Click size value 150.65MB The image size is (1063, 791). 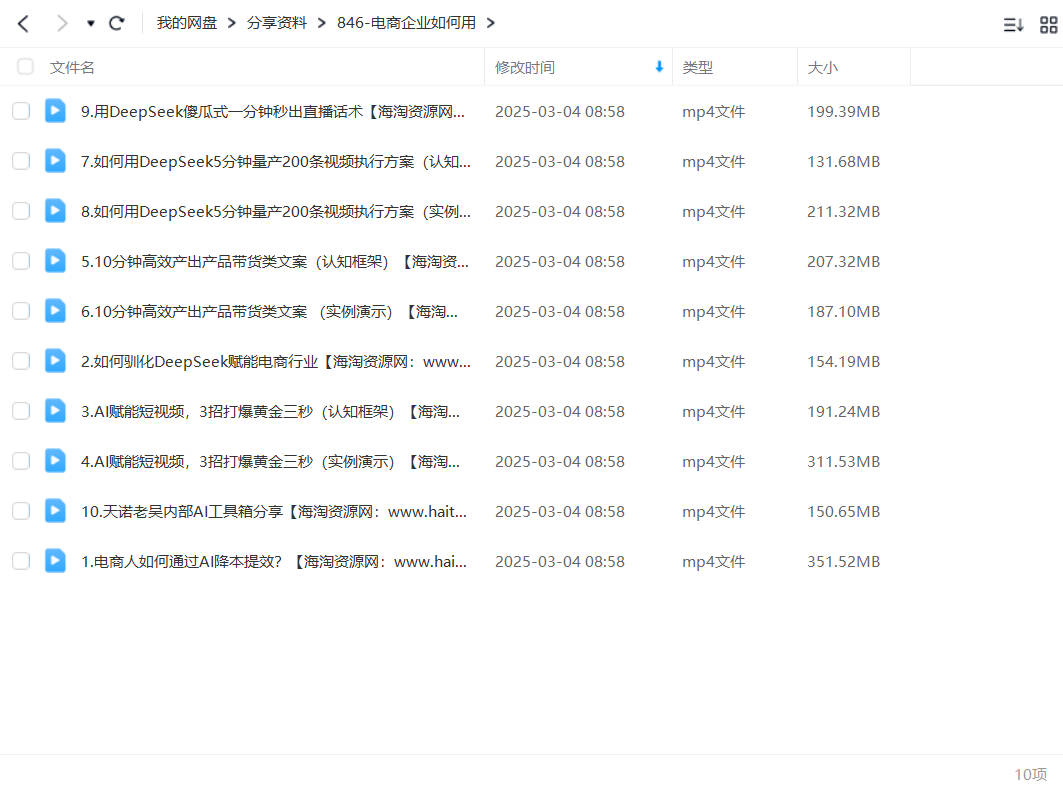click(843, 512)
